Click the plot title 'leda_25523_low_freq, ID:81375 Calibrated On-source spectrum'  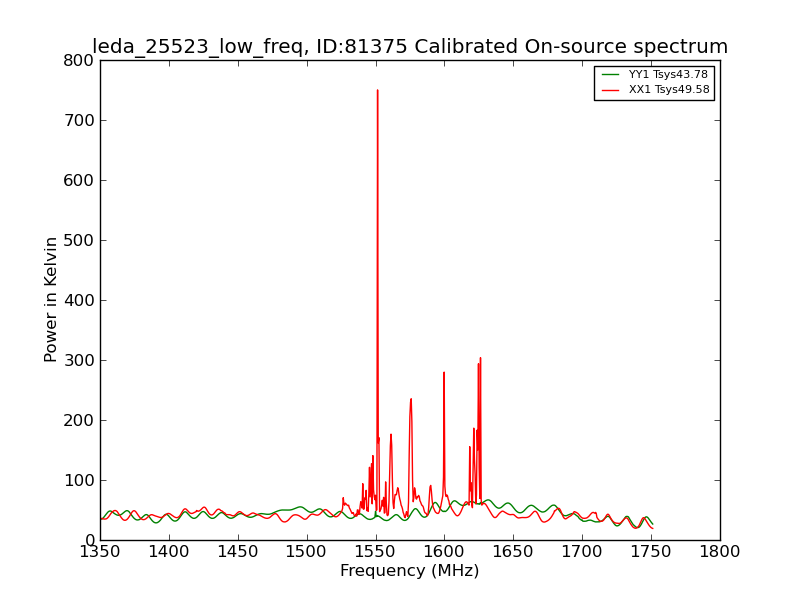pyautogui.click(x=410, y=46)
